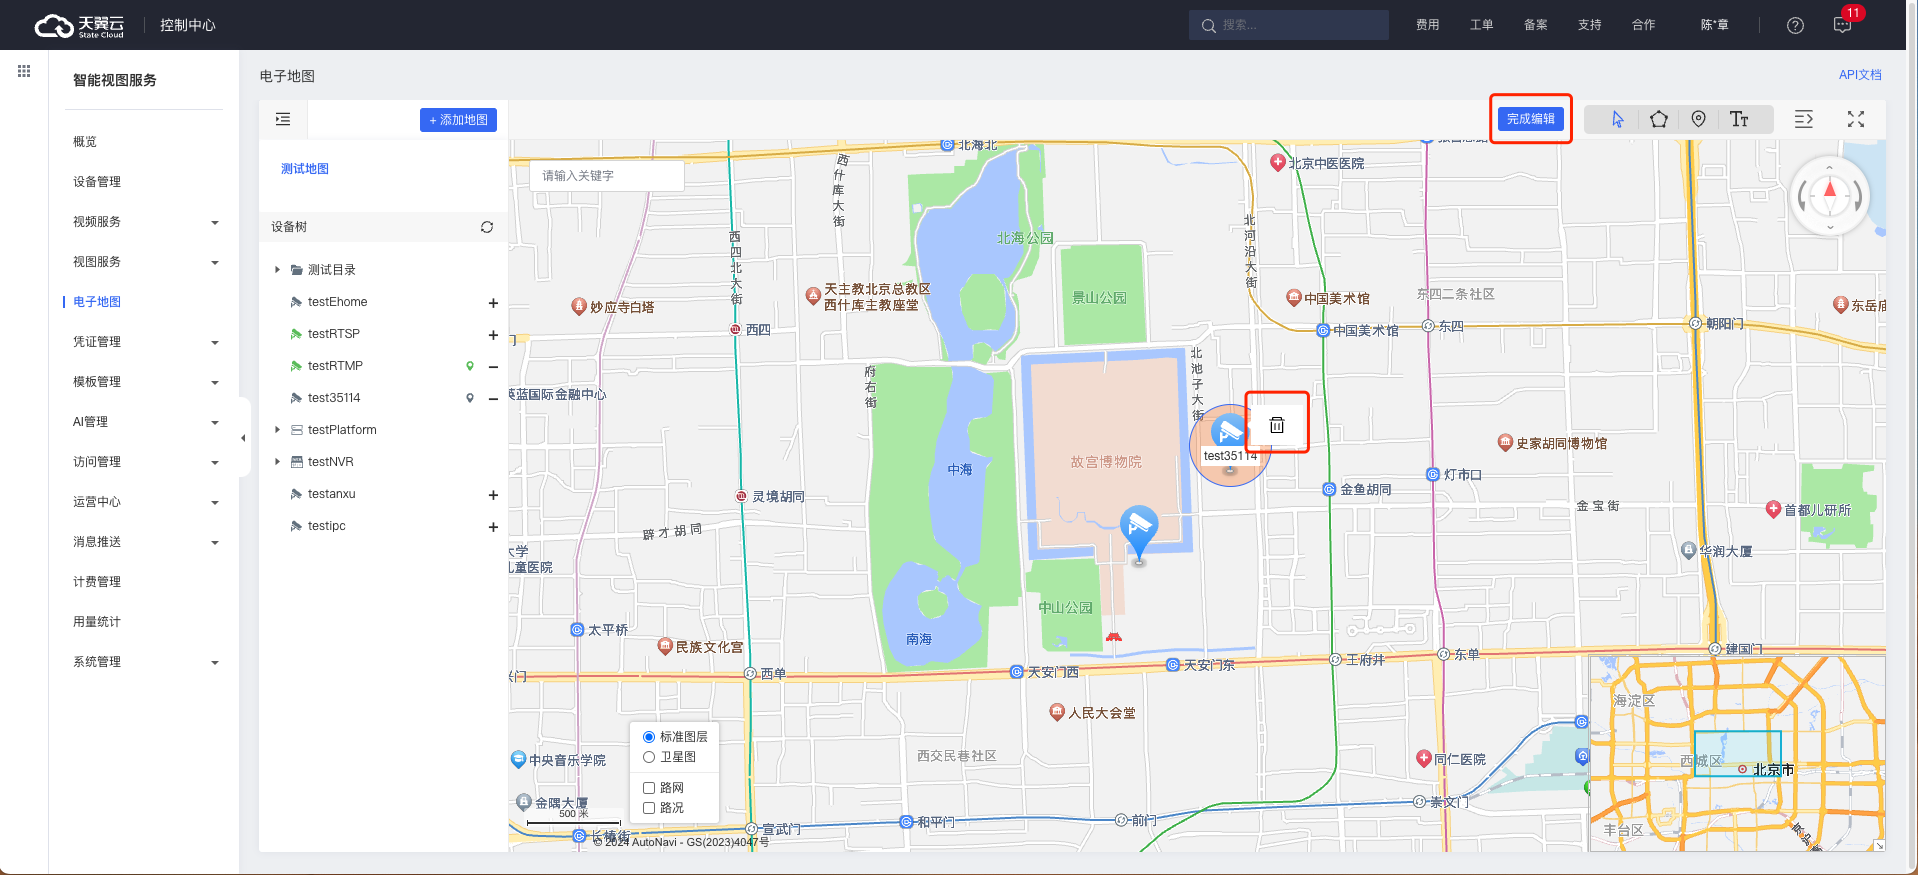Select testipc device row
This screenshot has height=875, width=1918.
click(383, 526)
